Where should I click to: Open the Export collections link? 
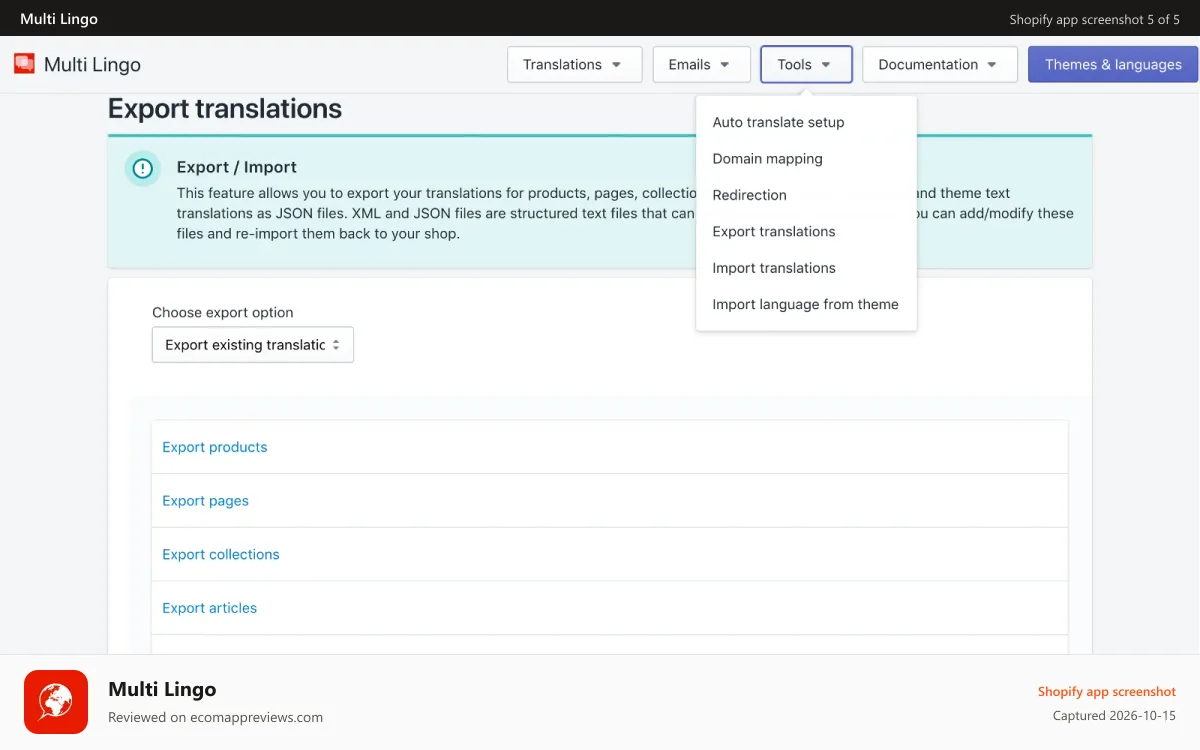(221, 554)
